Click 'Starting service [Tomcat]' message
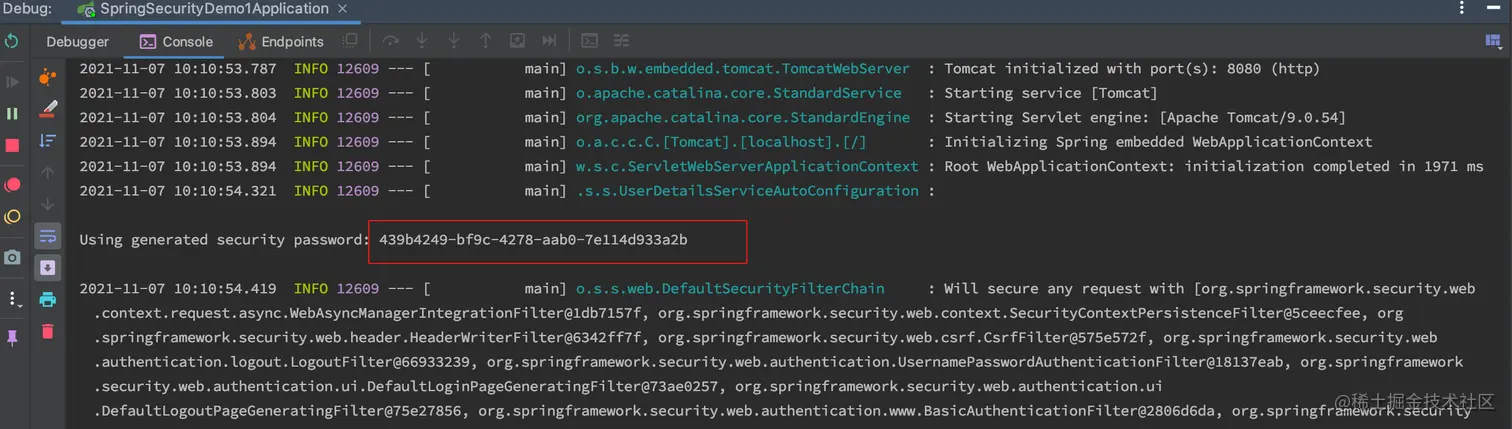 (x=1051, y=93)
